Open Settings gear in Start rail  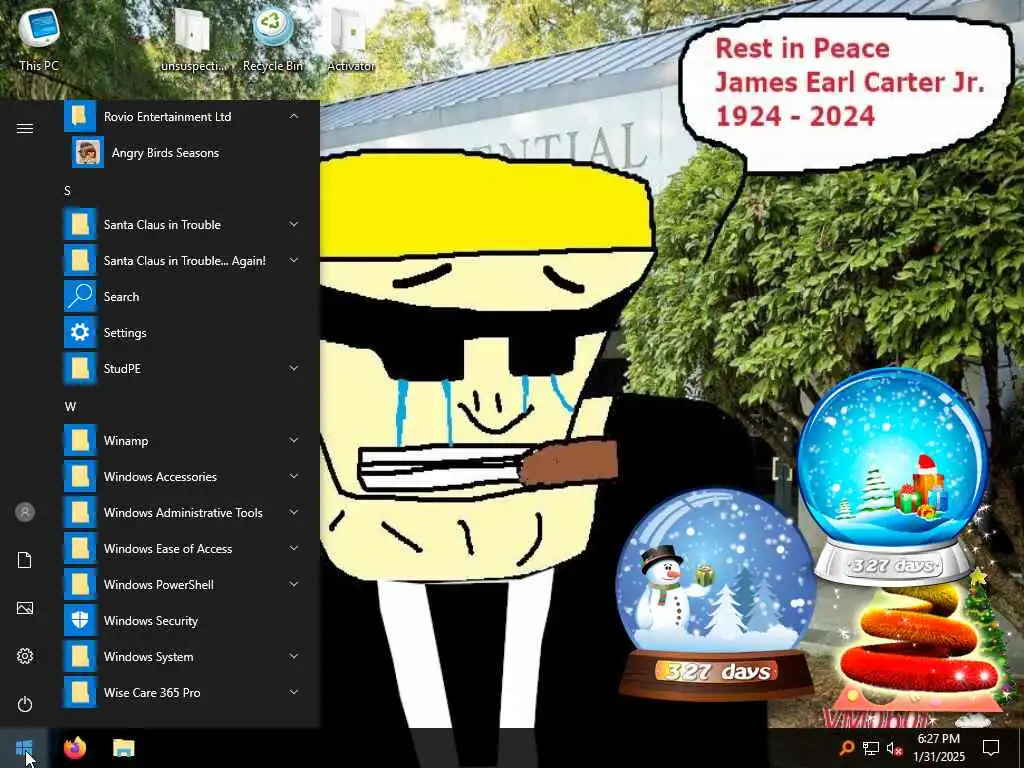[x=25, y=656]
